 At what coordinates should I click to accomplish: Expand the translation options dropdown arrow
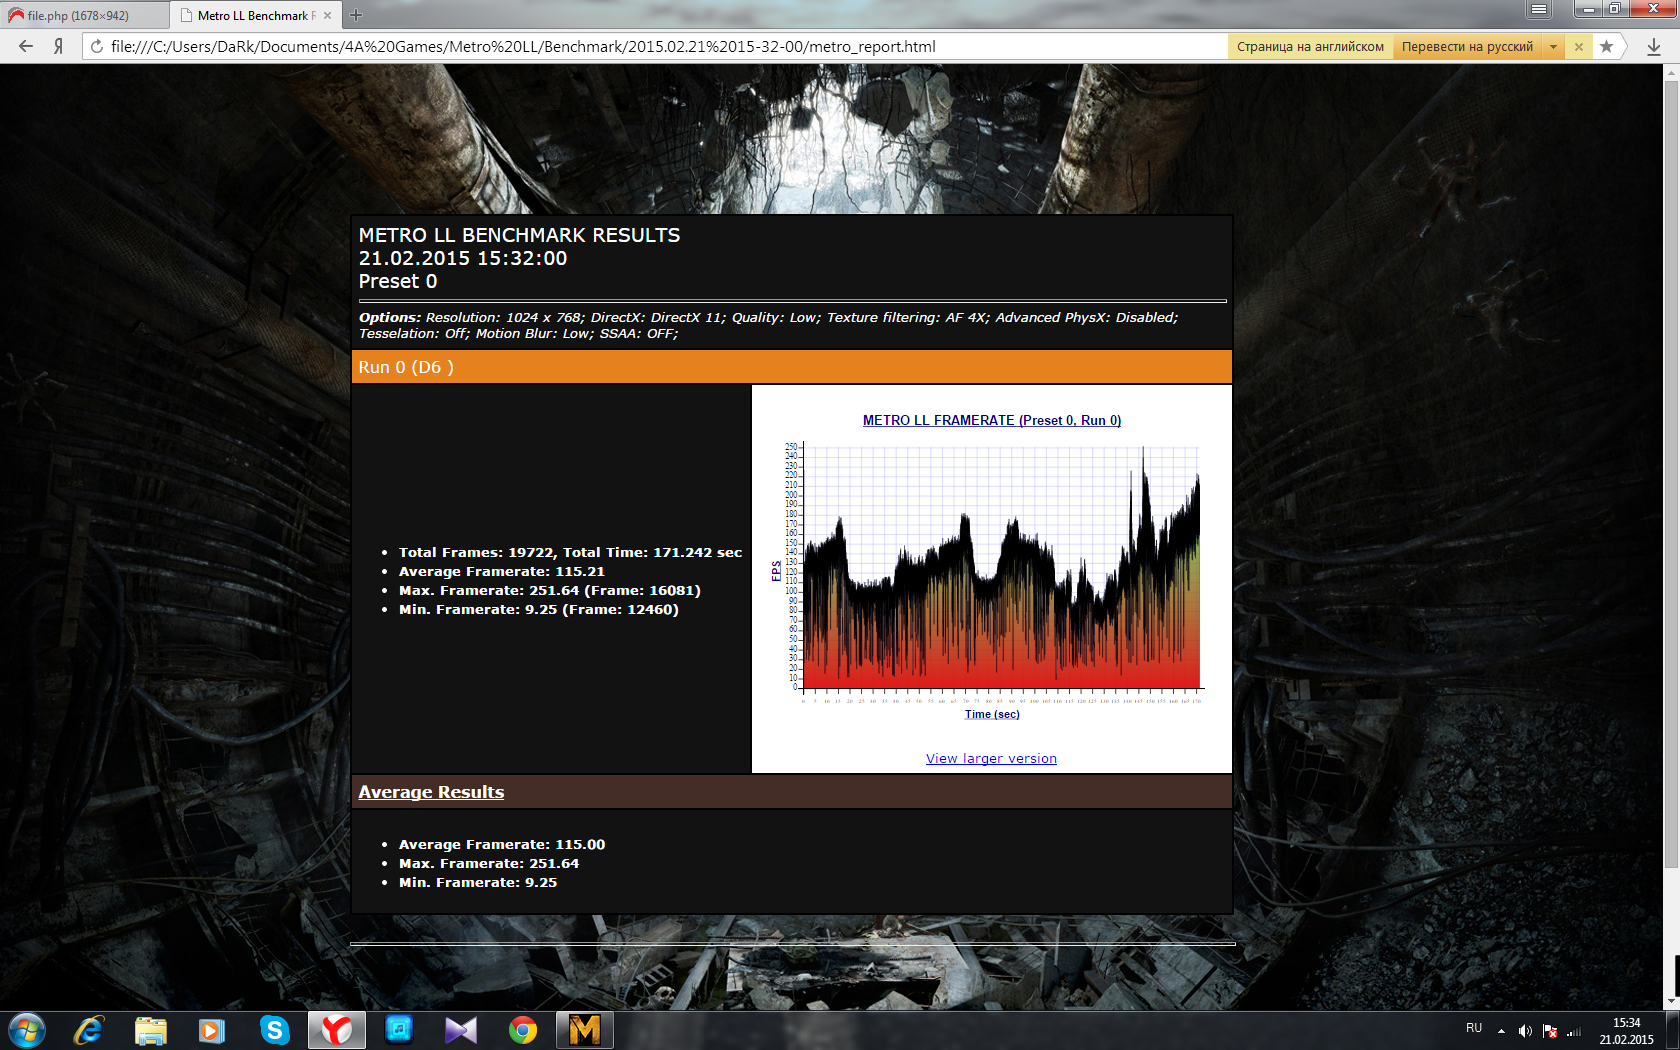pos(1553,47)
